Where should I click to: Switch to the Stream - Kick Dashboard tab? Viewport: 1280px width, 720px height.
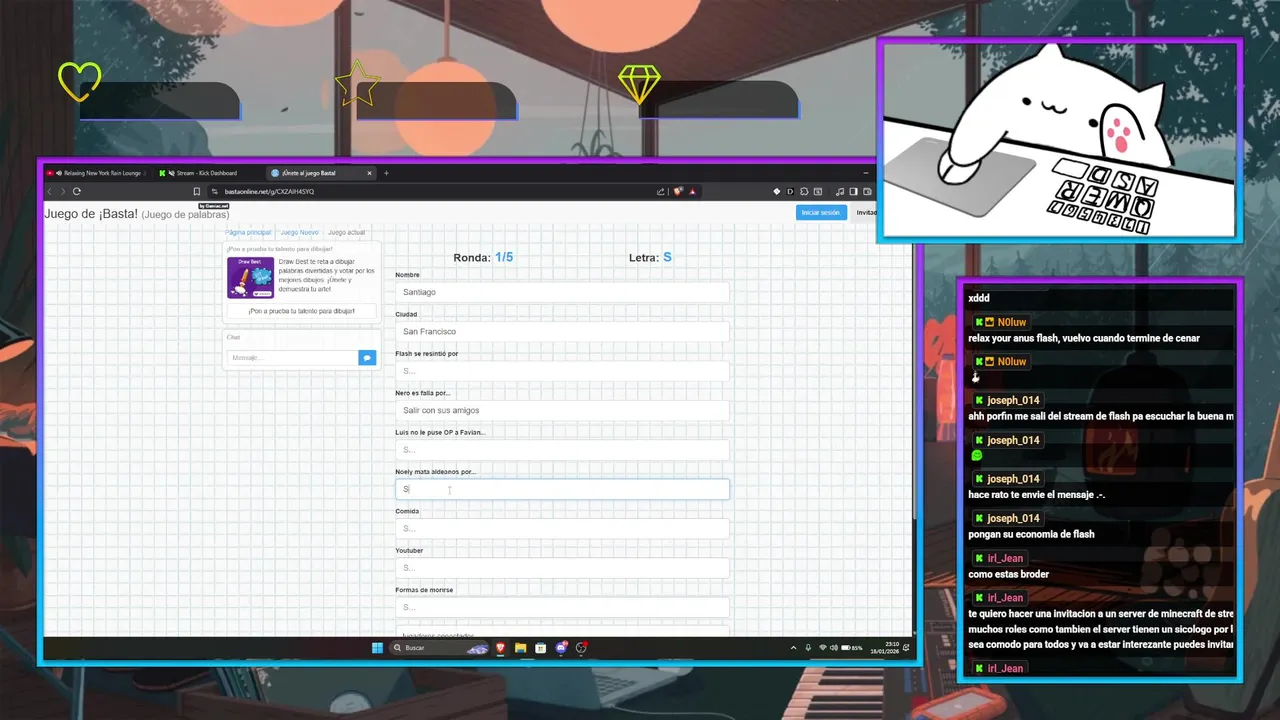(x=206, y=173)
